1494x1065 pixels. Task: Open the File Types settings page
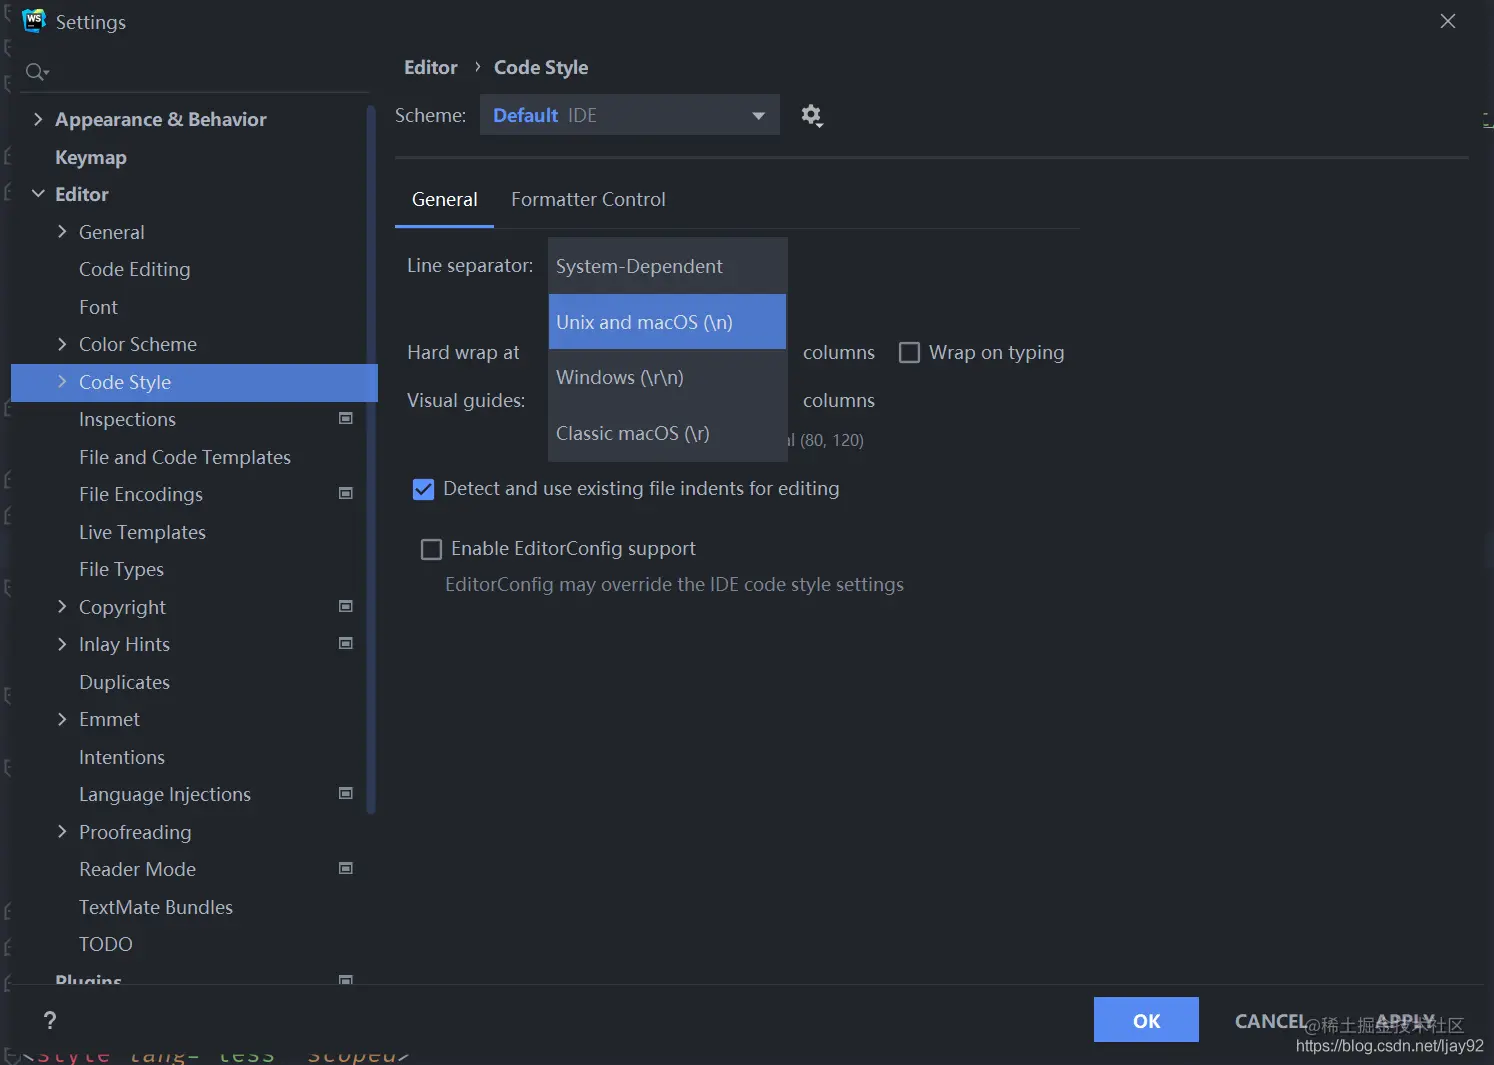click(121, 570)
